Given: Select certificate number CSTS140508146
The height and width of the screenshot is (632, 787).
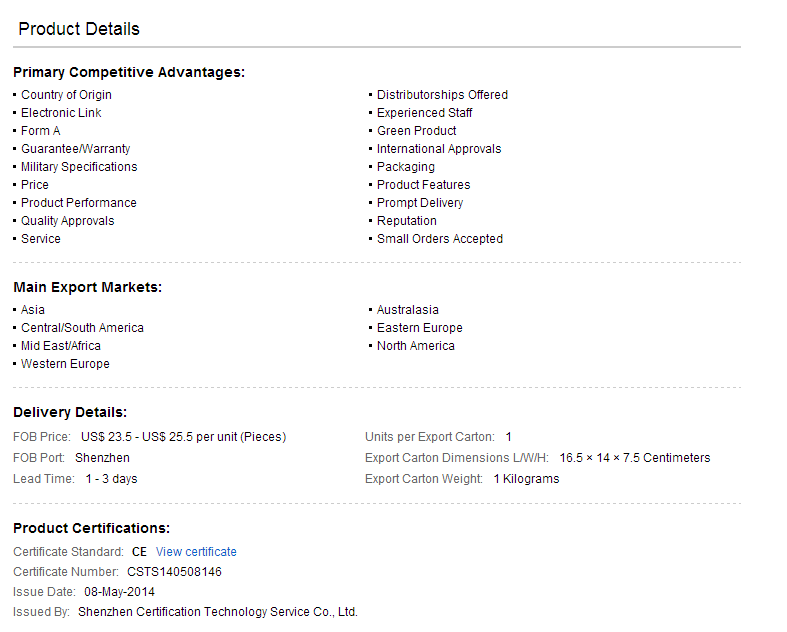Looking at the screenshot, I should click(174, 572).
